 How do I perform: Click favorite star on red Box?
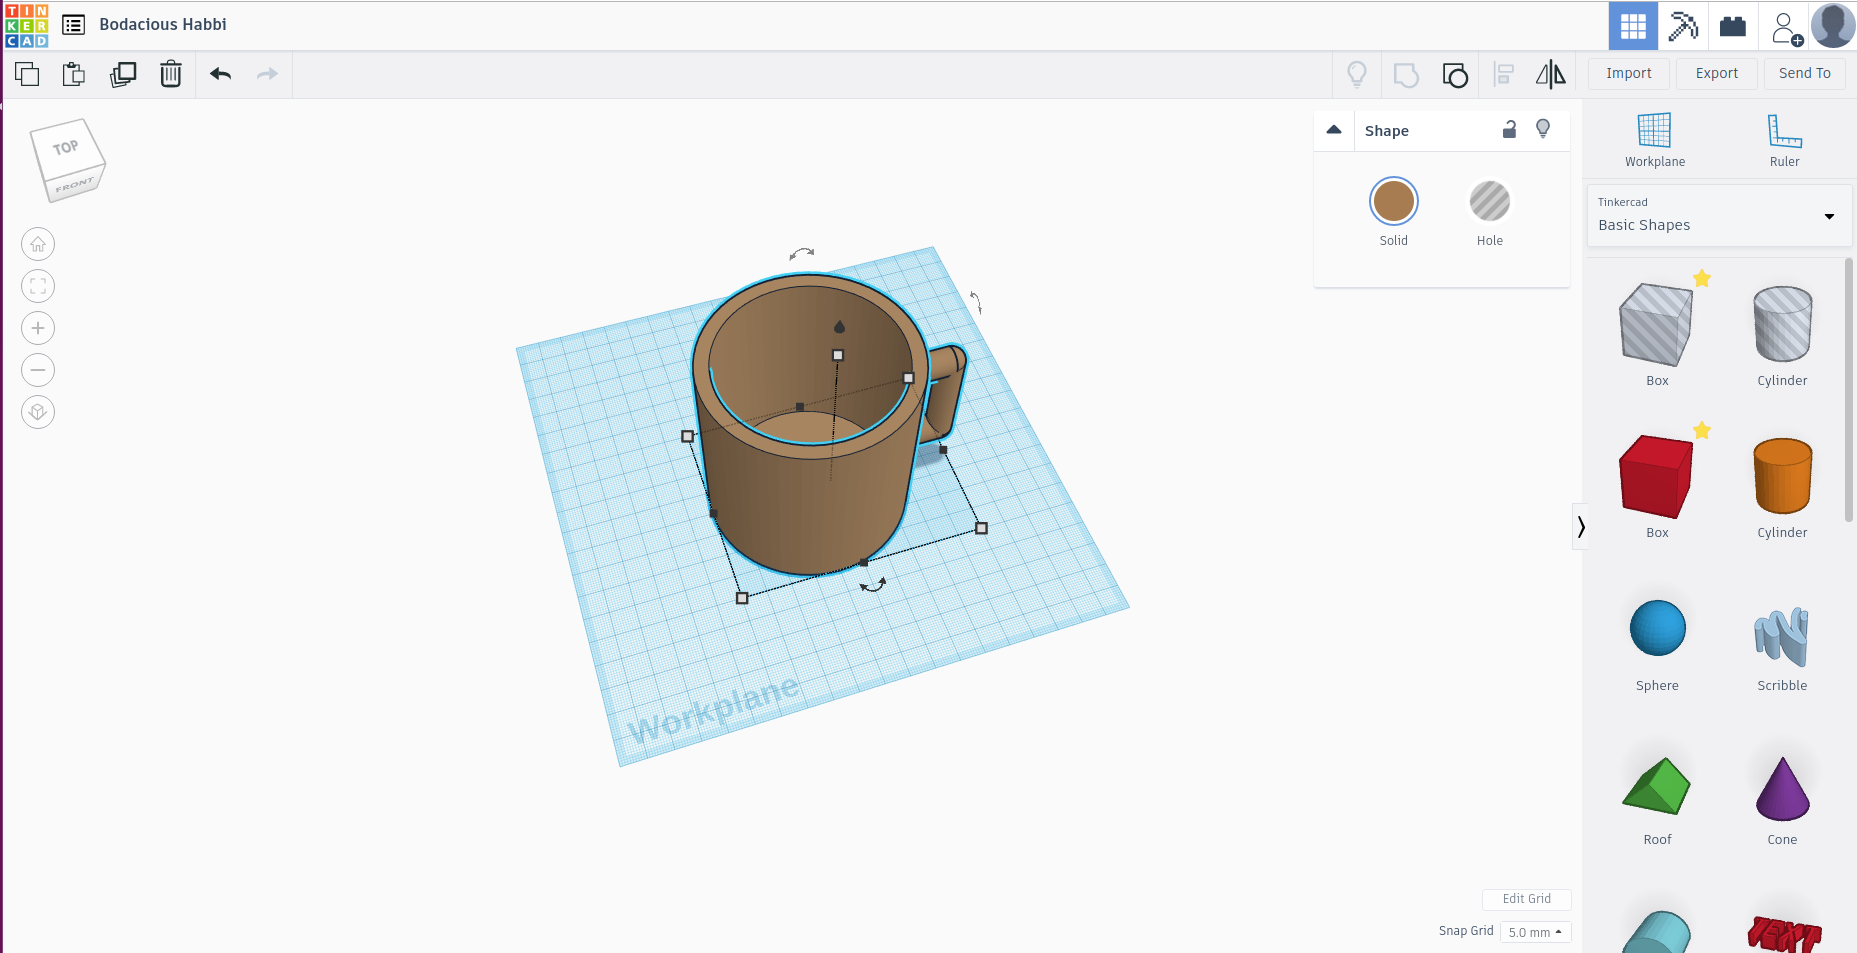click(x=1702, y=430)
